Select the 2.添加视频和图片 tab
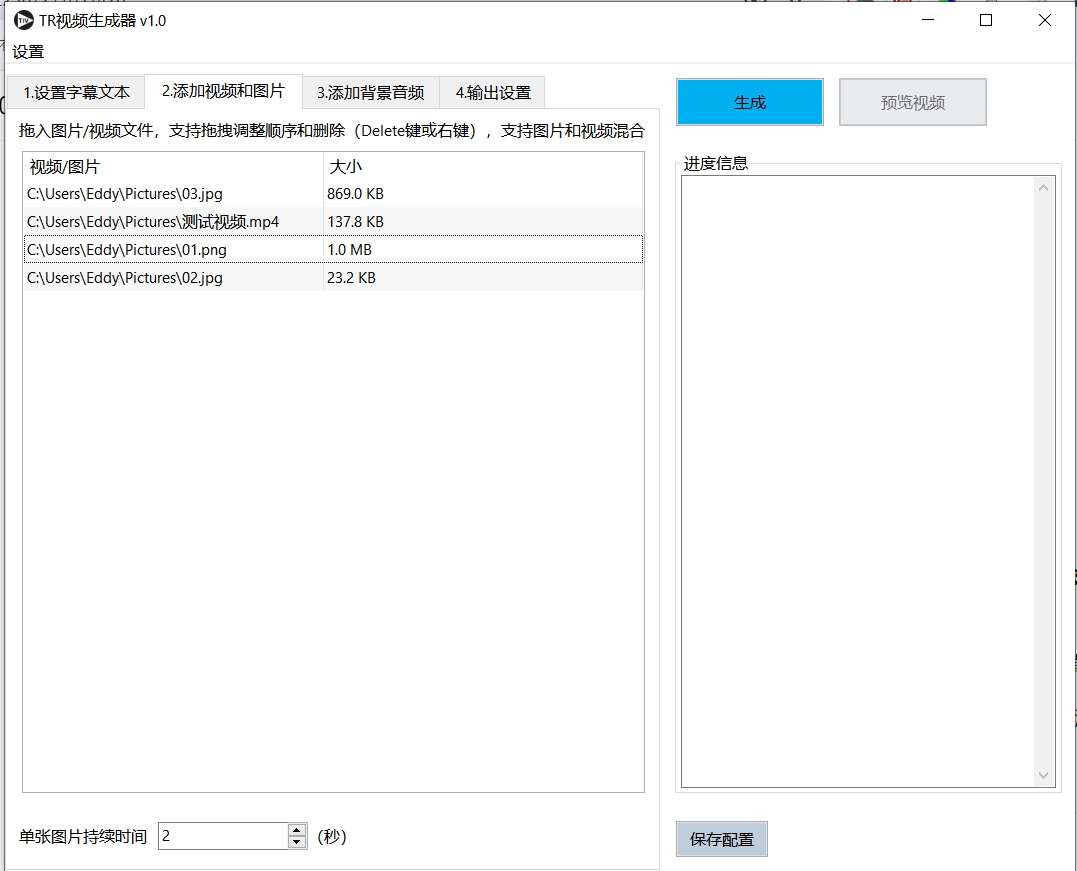Image resolution: width=1077 pixels, height=871 pixels. tap(223, 91)
